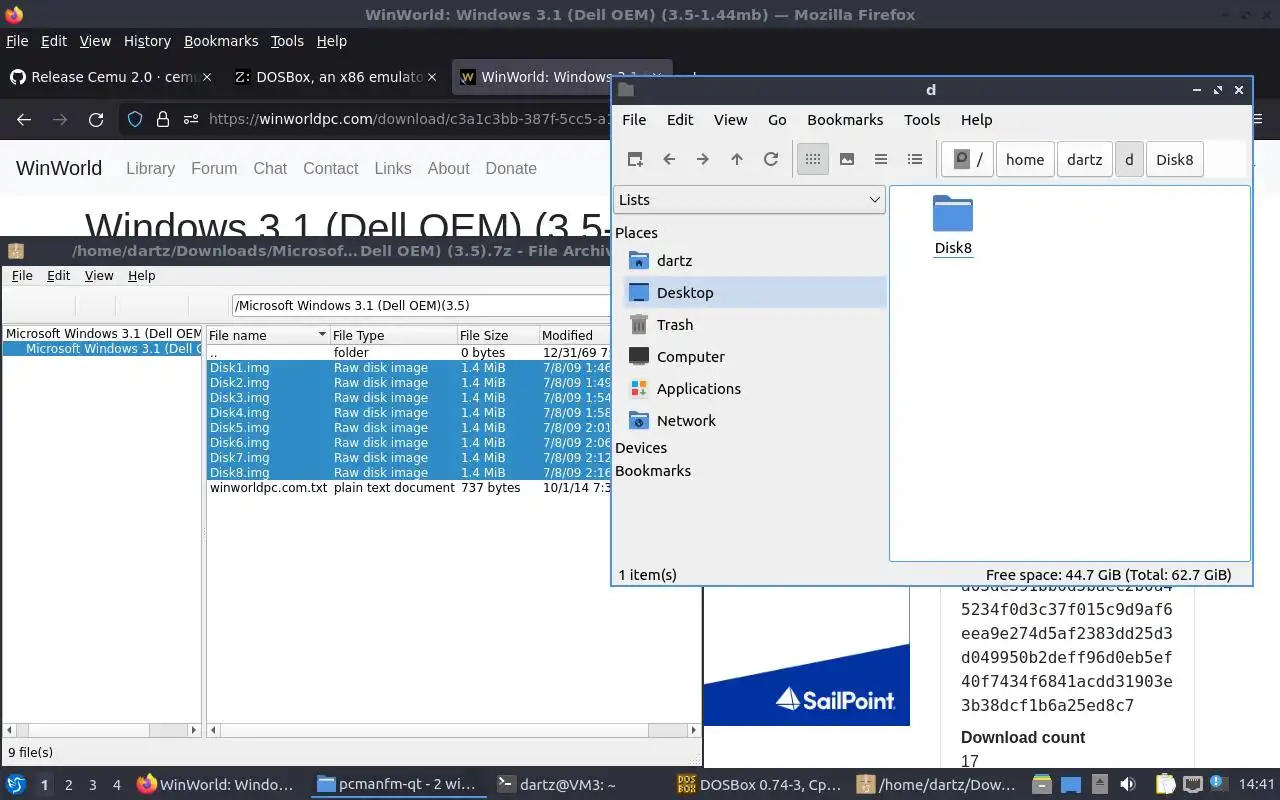This screenshot has height=800, width=1280.
Task: Click Disk8 path breadcrumb button
Action: coord(1175,160)
